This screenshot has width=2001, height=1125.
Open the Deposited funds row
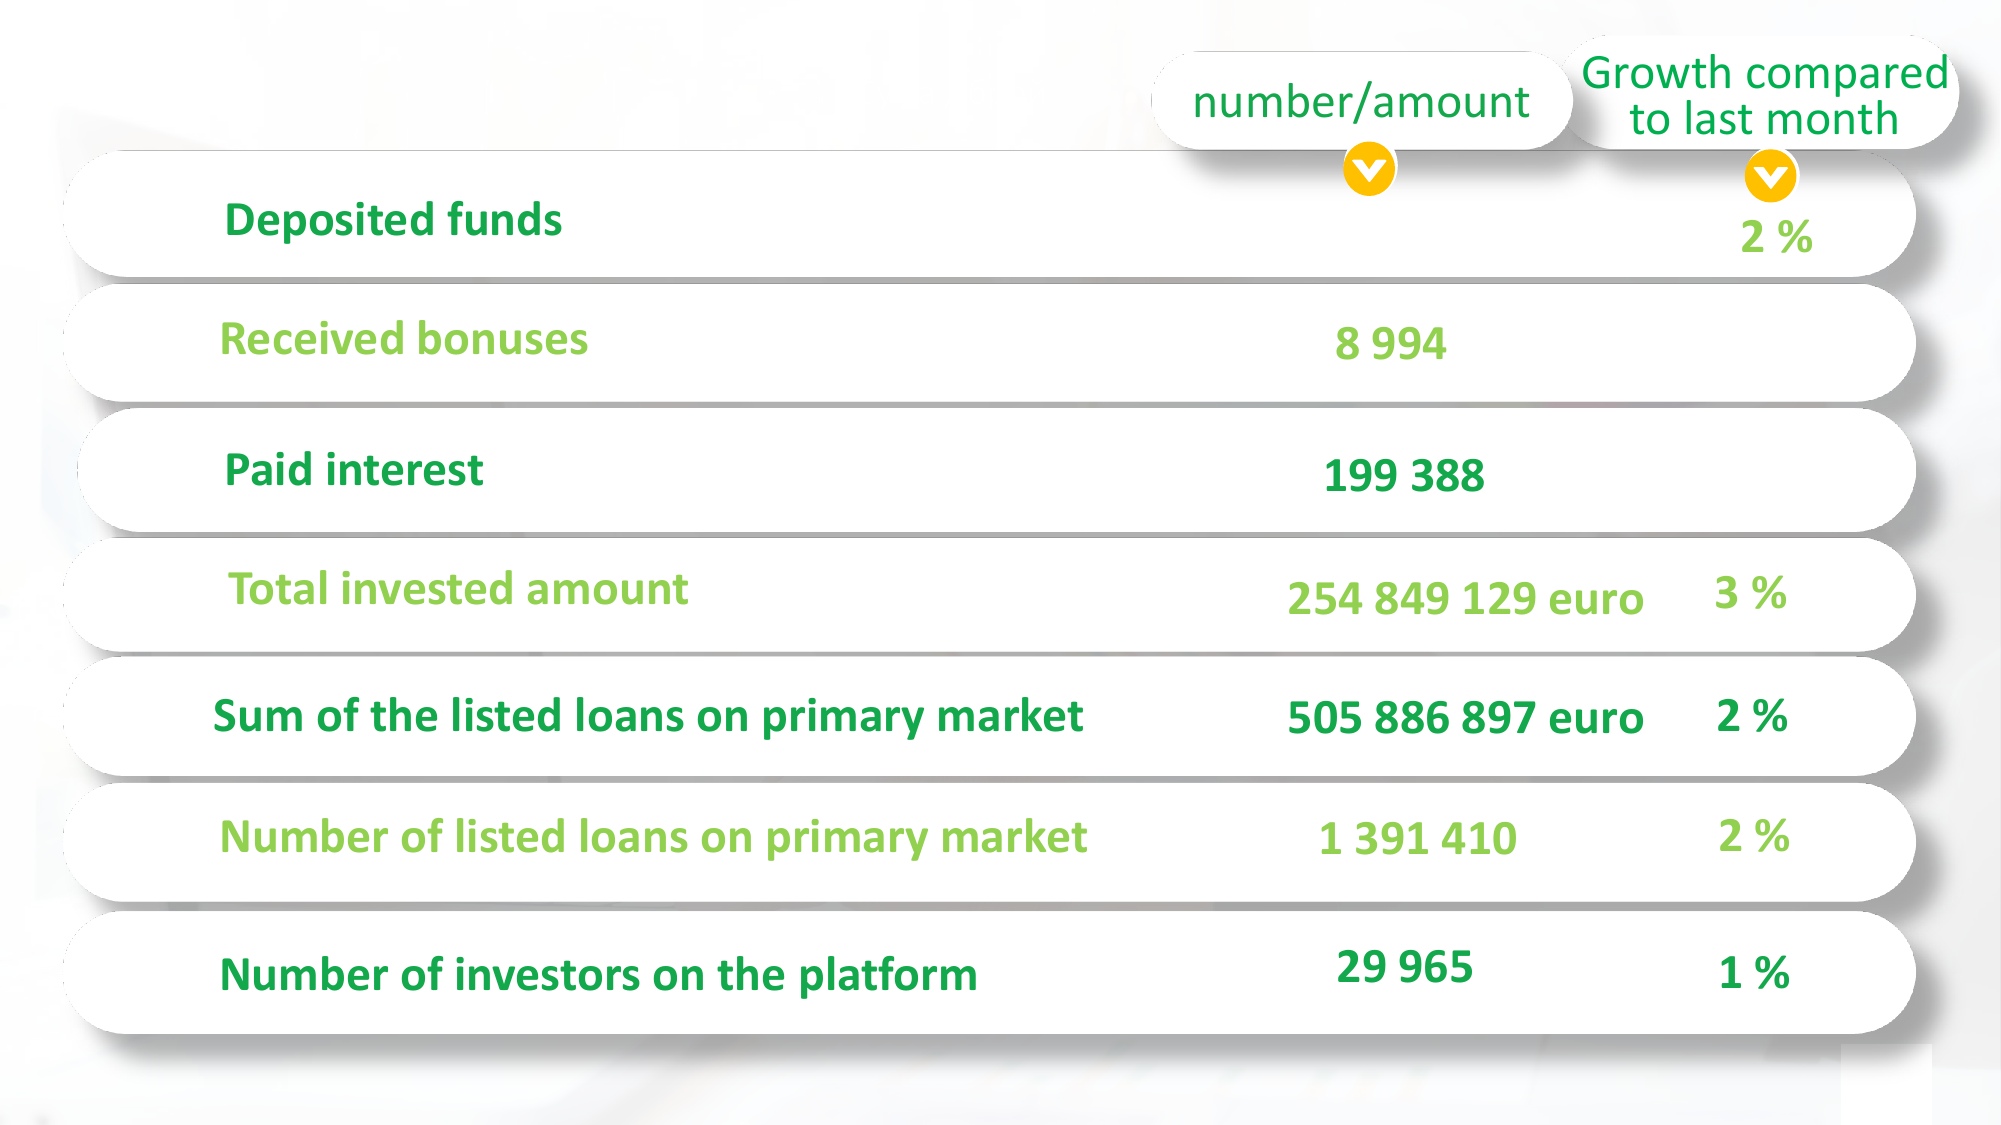click(x=990, y=215)
